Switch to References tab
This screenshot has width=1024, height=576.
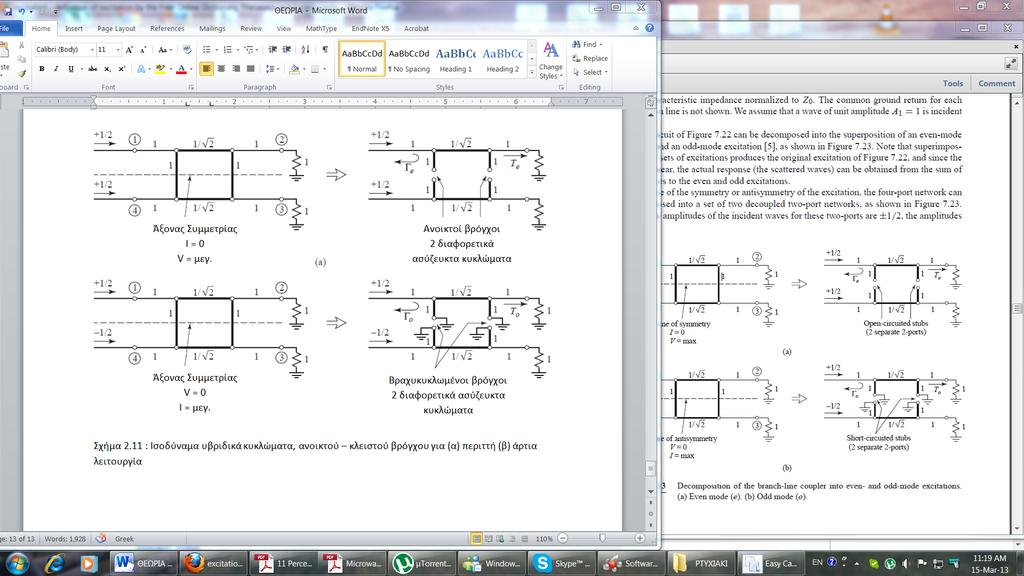[x=167, y=29]
